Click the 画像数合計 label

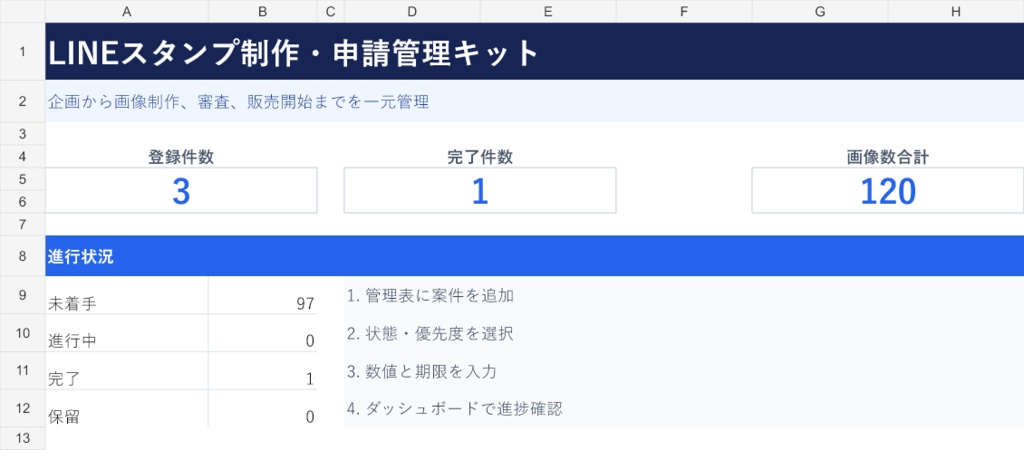tap(888, 157)
